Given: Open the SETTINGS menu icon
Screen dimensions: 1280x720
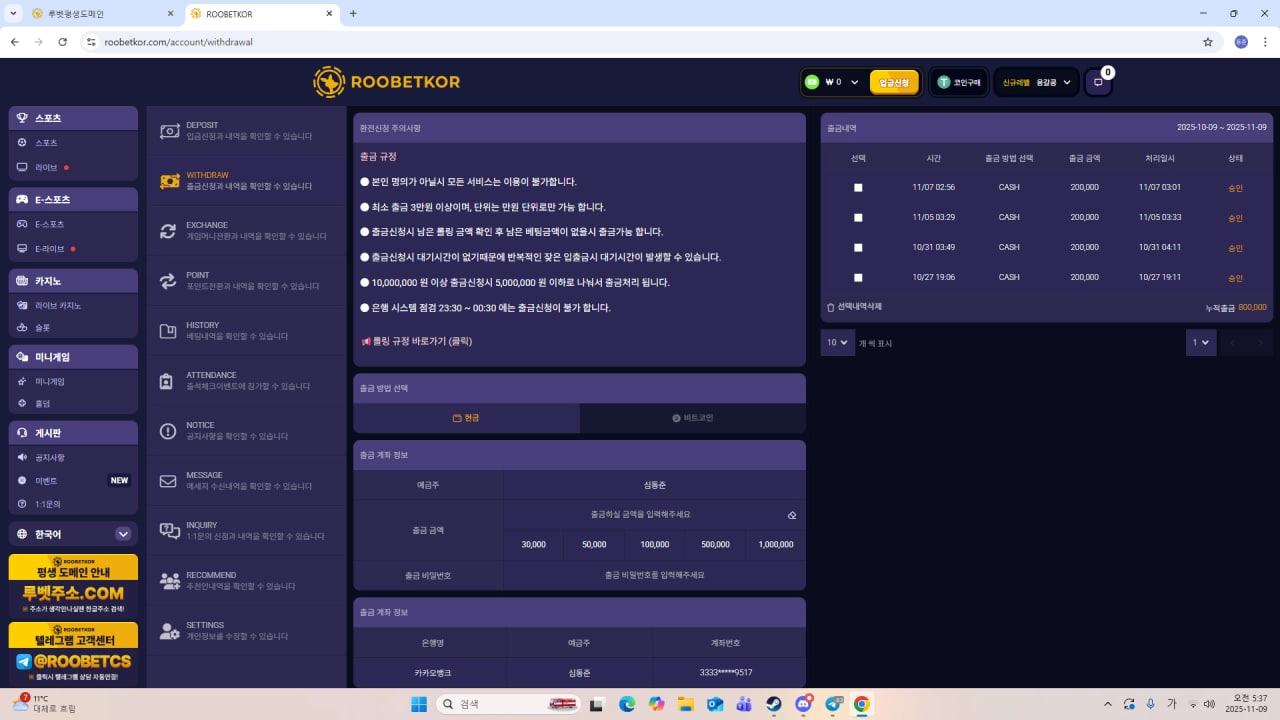Looking at the screenshot, I should 168,631.
